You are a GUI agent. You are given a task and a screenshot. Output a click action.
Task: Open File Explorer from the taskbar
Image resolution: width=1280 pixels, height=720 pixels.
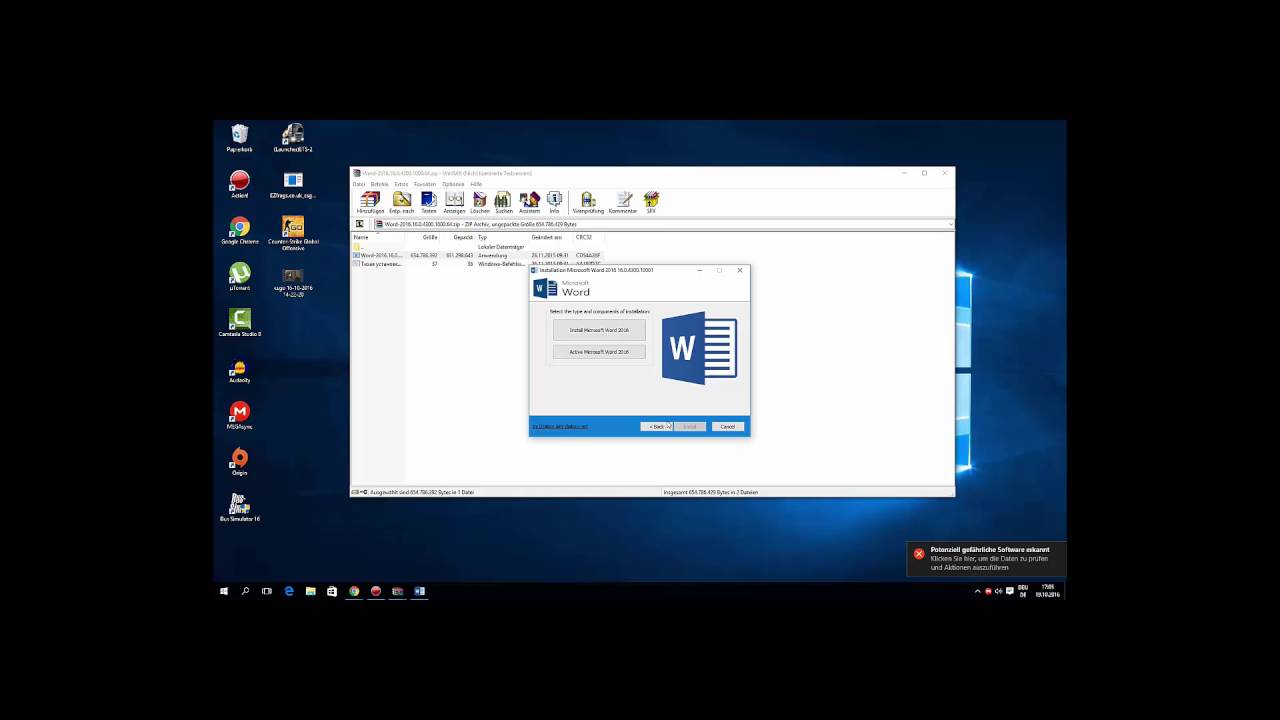point(310,591)
